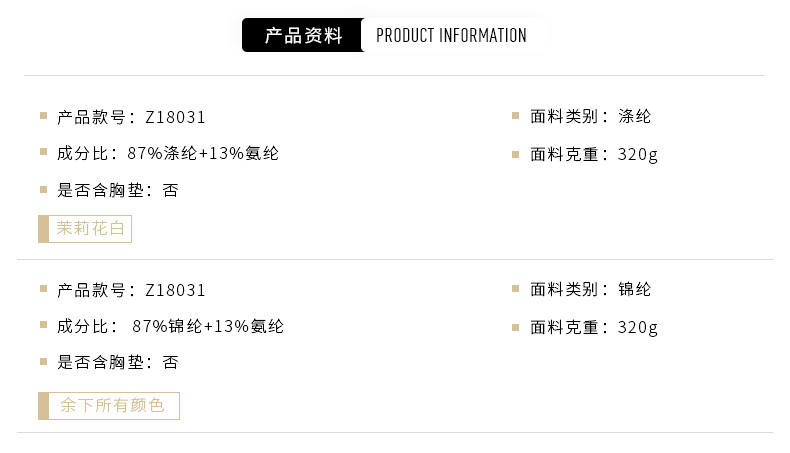This screenshot has width=790, height=453.
Task: Click the bullet beside 87%涤纶 composition row
Action: point(44,153)
